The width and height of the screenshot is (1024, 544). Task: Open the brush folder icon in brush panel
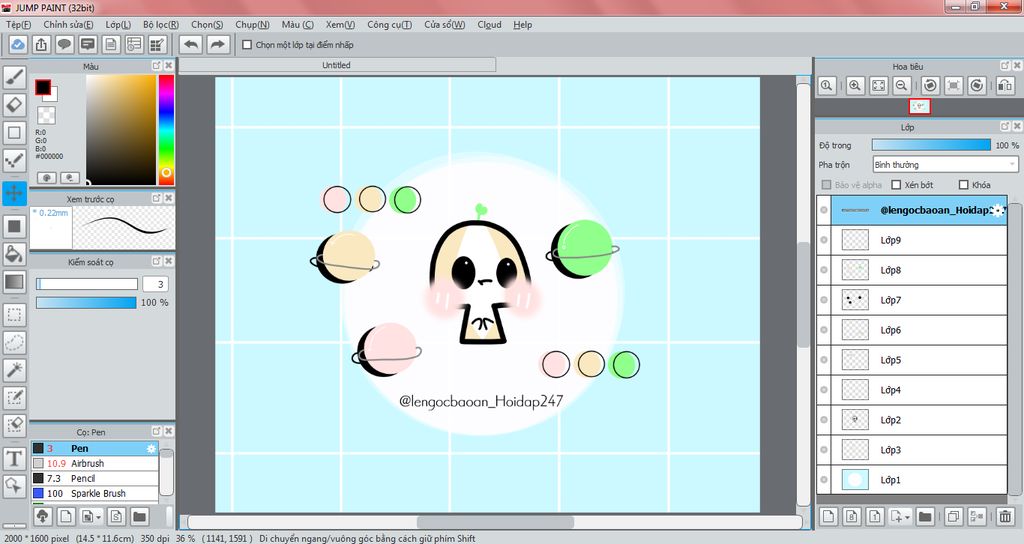click(139, 517)
